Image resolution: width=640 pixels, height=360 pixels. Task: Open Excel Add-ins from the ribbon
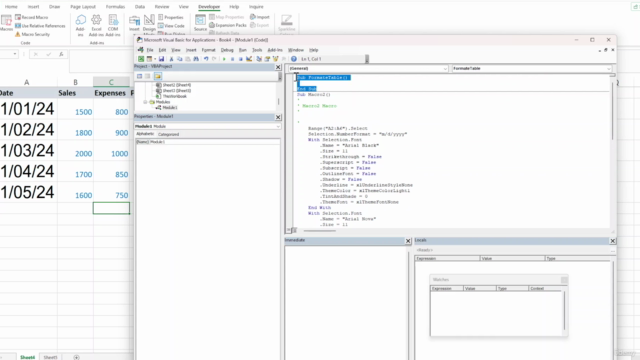pyautogui.click(x=96, y=25)
